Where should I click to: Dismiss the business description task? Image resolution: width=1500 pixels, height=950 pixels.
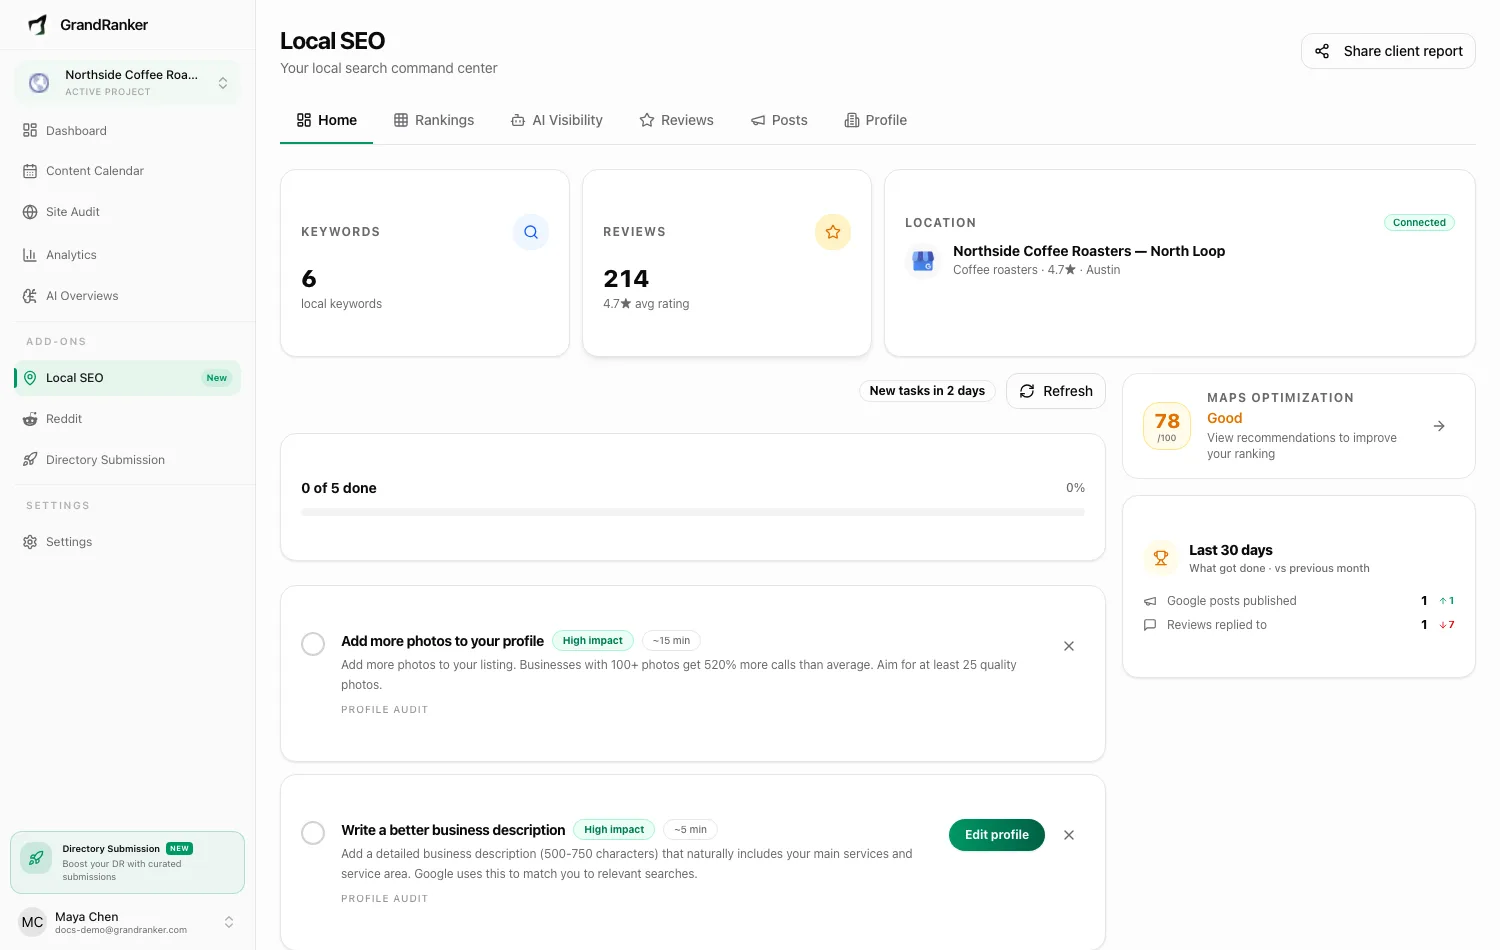pyautogui.click(x=1069, y=835)
